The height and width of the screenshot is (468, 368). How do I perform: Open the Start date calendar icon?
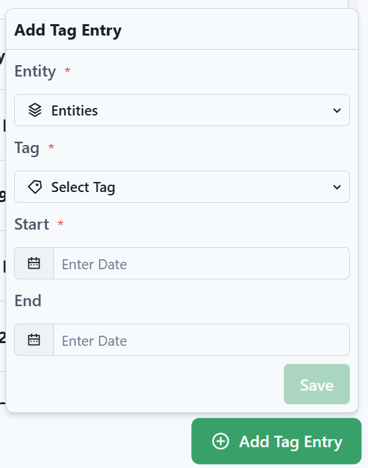[34, 263]
